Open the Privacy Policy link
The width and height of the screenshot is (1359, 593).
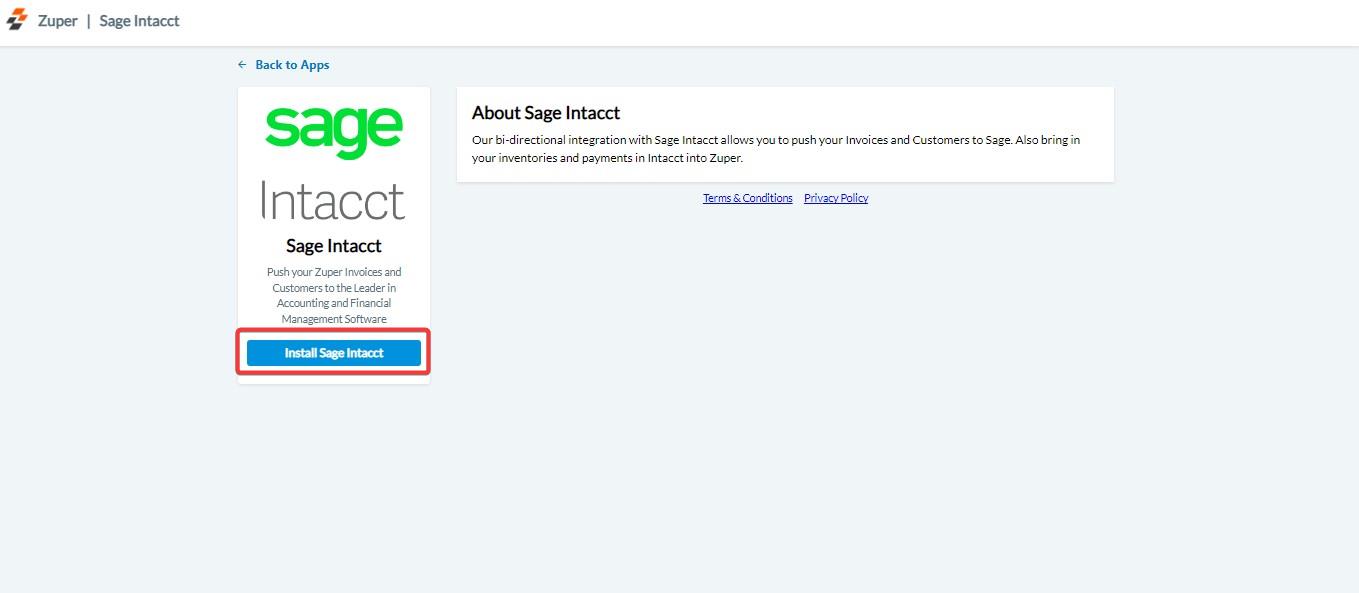click(836, 197)
